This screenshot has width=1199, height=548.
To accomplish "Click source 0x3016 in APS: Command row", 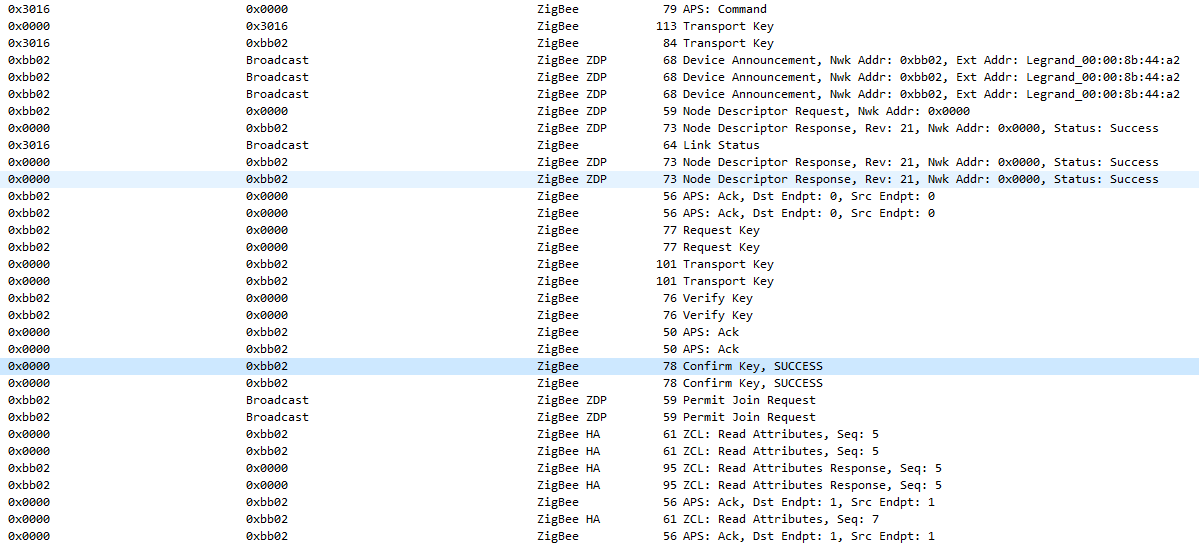I will 29,9.
